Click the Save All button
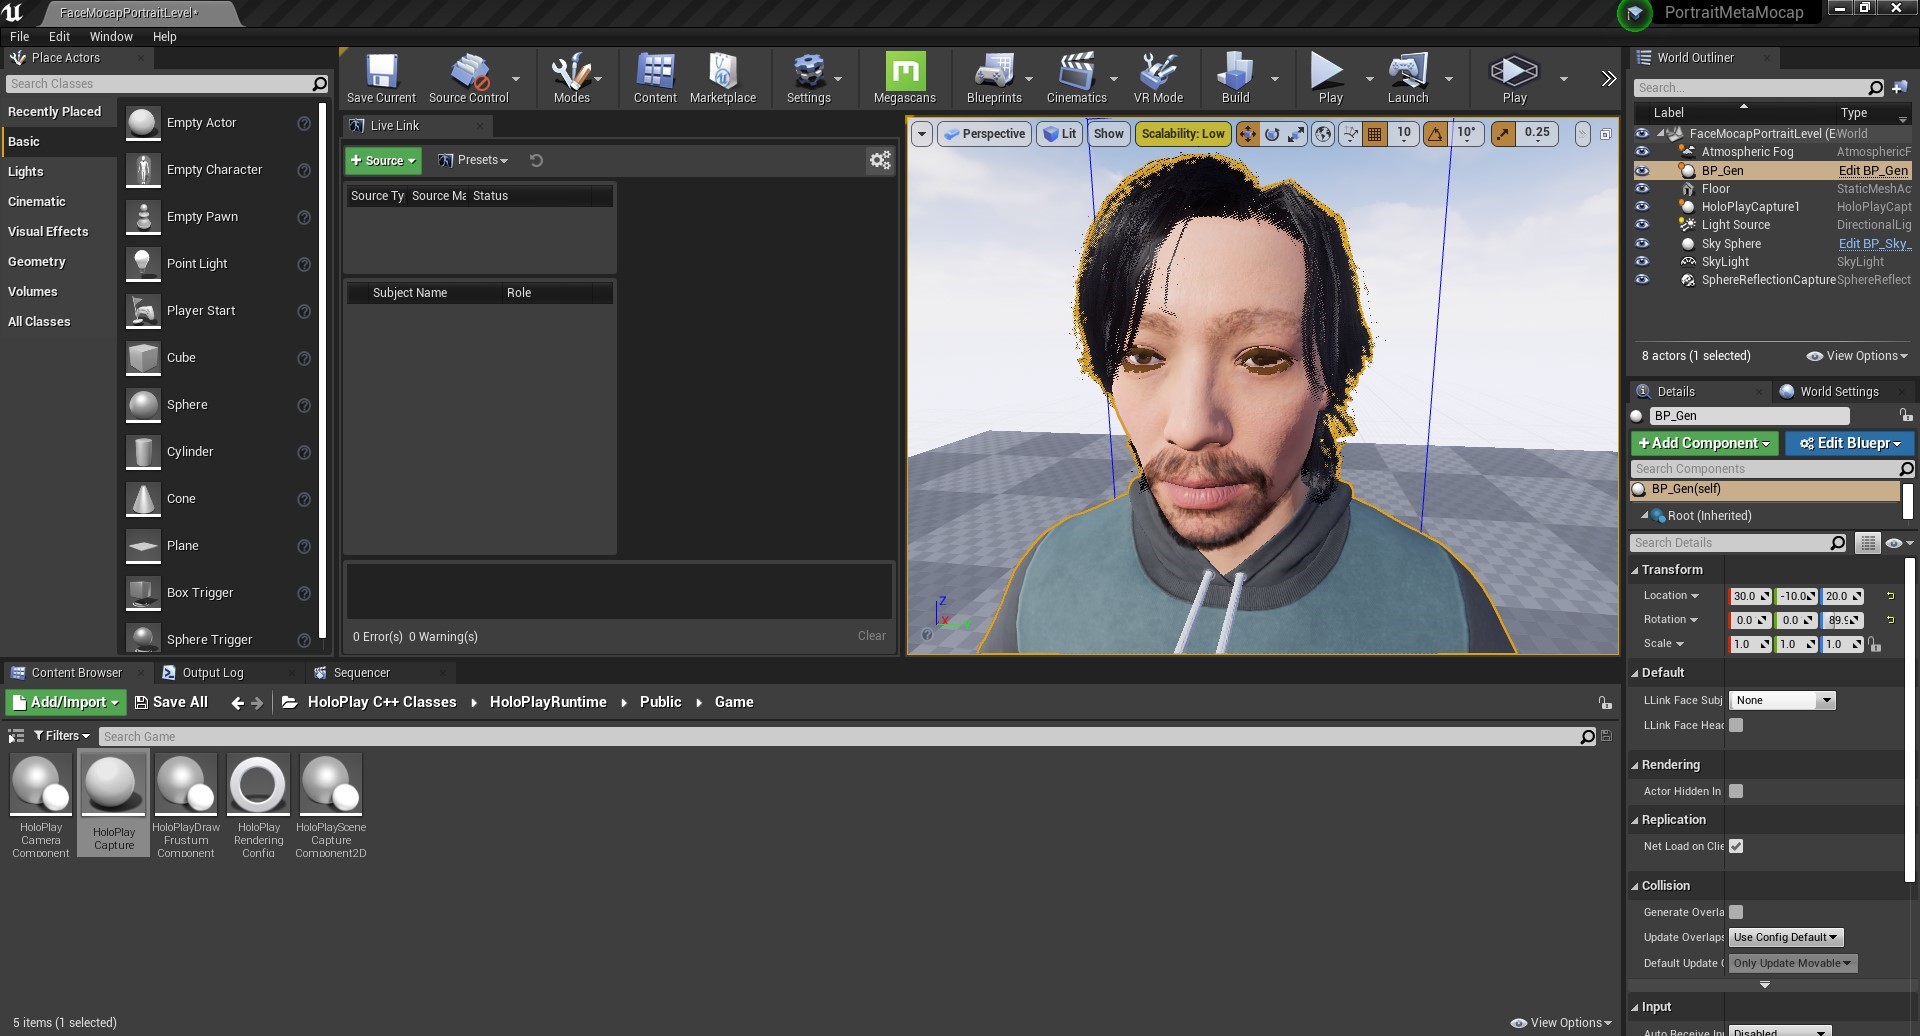Screen dimensions: 1920x1036 point(171,702)
